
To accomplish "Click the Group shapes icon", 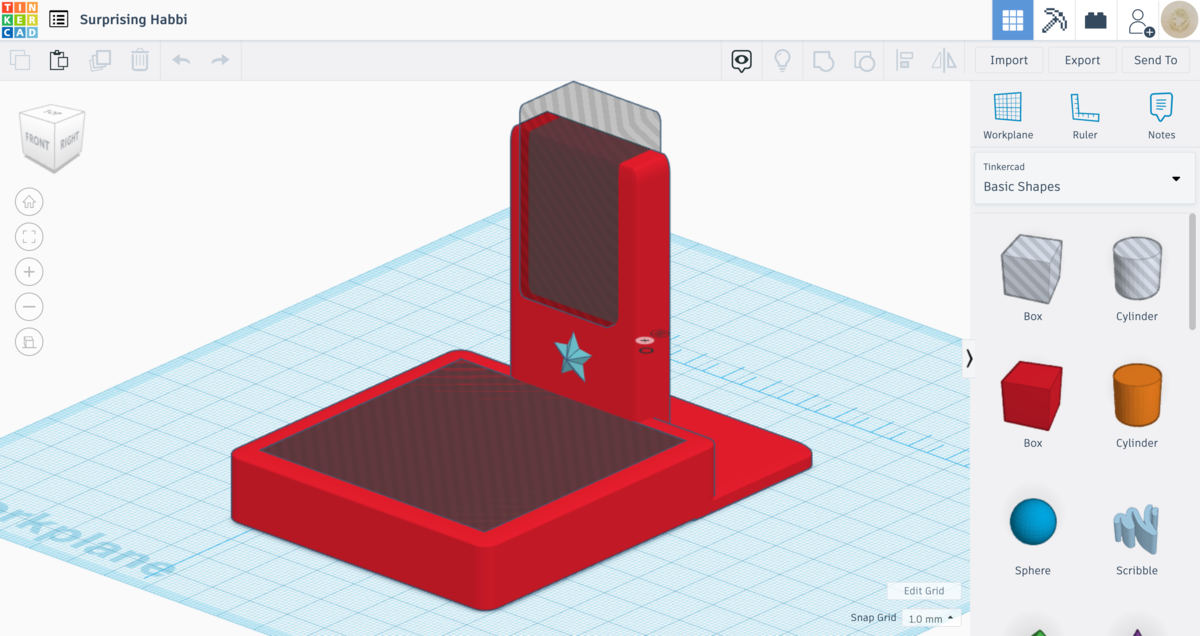I will [x=823, y=61].
